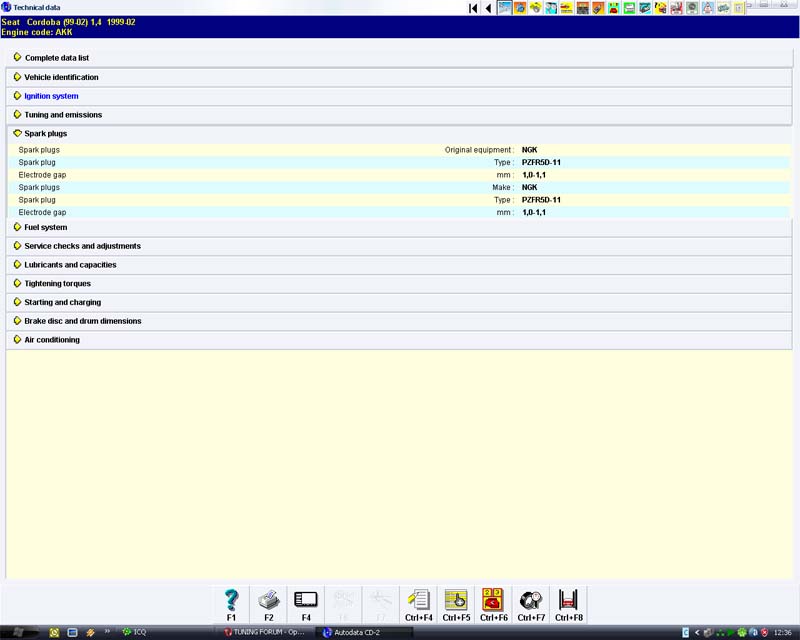
Task: Click the orange engine toolbar icon
Action: (x=520, y=8)
